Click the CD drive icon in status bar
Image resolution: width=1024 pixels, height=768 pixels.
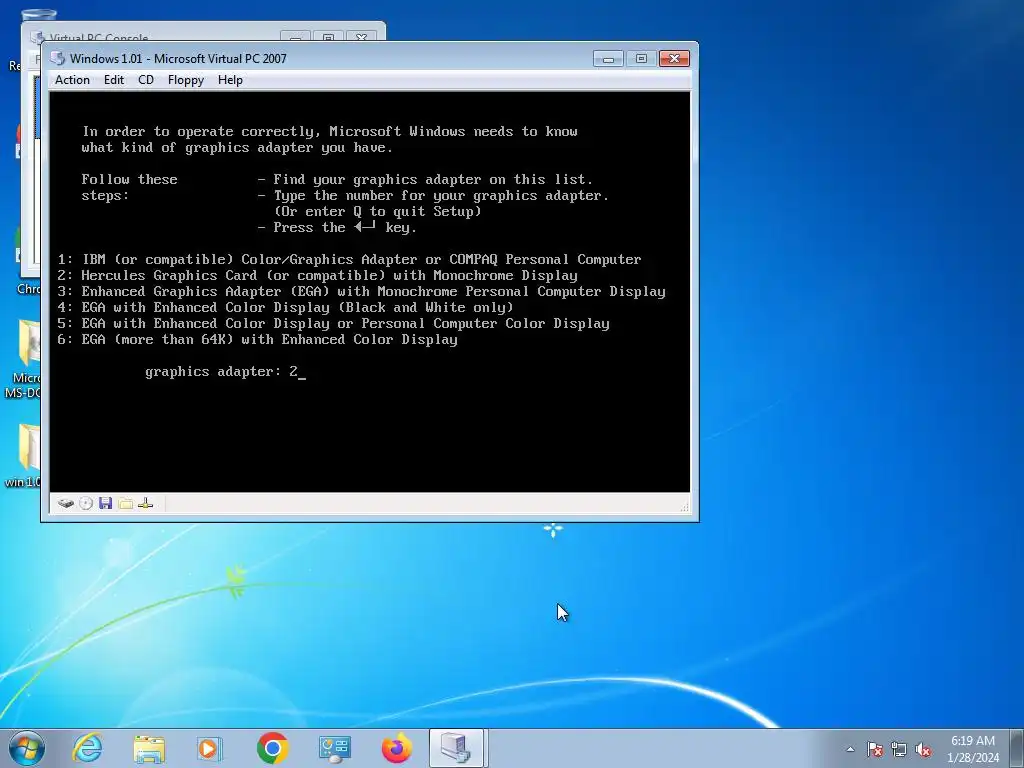pos(86,503)
